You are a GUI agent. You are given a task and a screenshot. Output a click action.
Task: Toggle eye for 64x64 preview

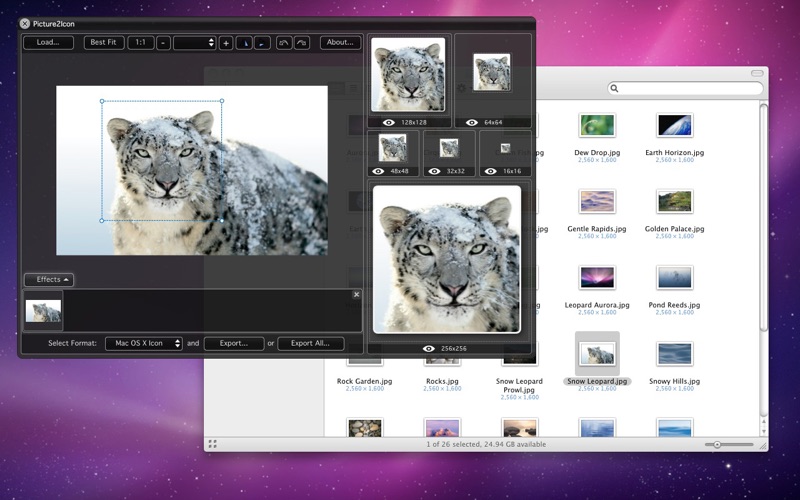tap(471, 122)
